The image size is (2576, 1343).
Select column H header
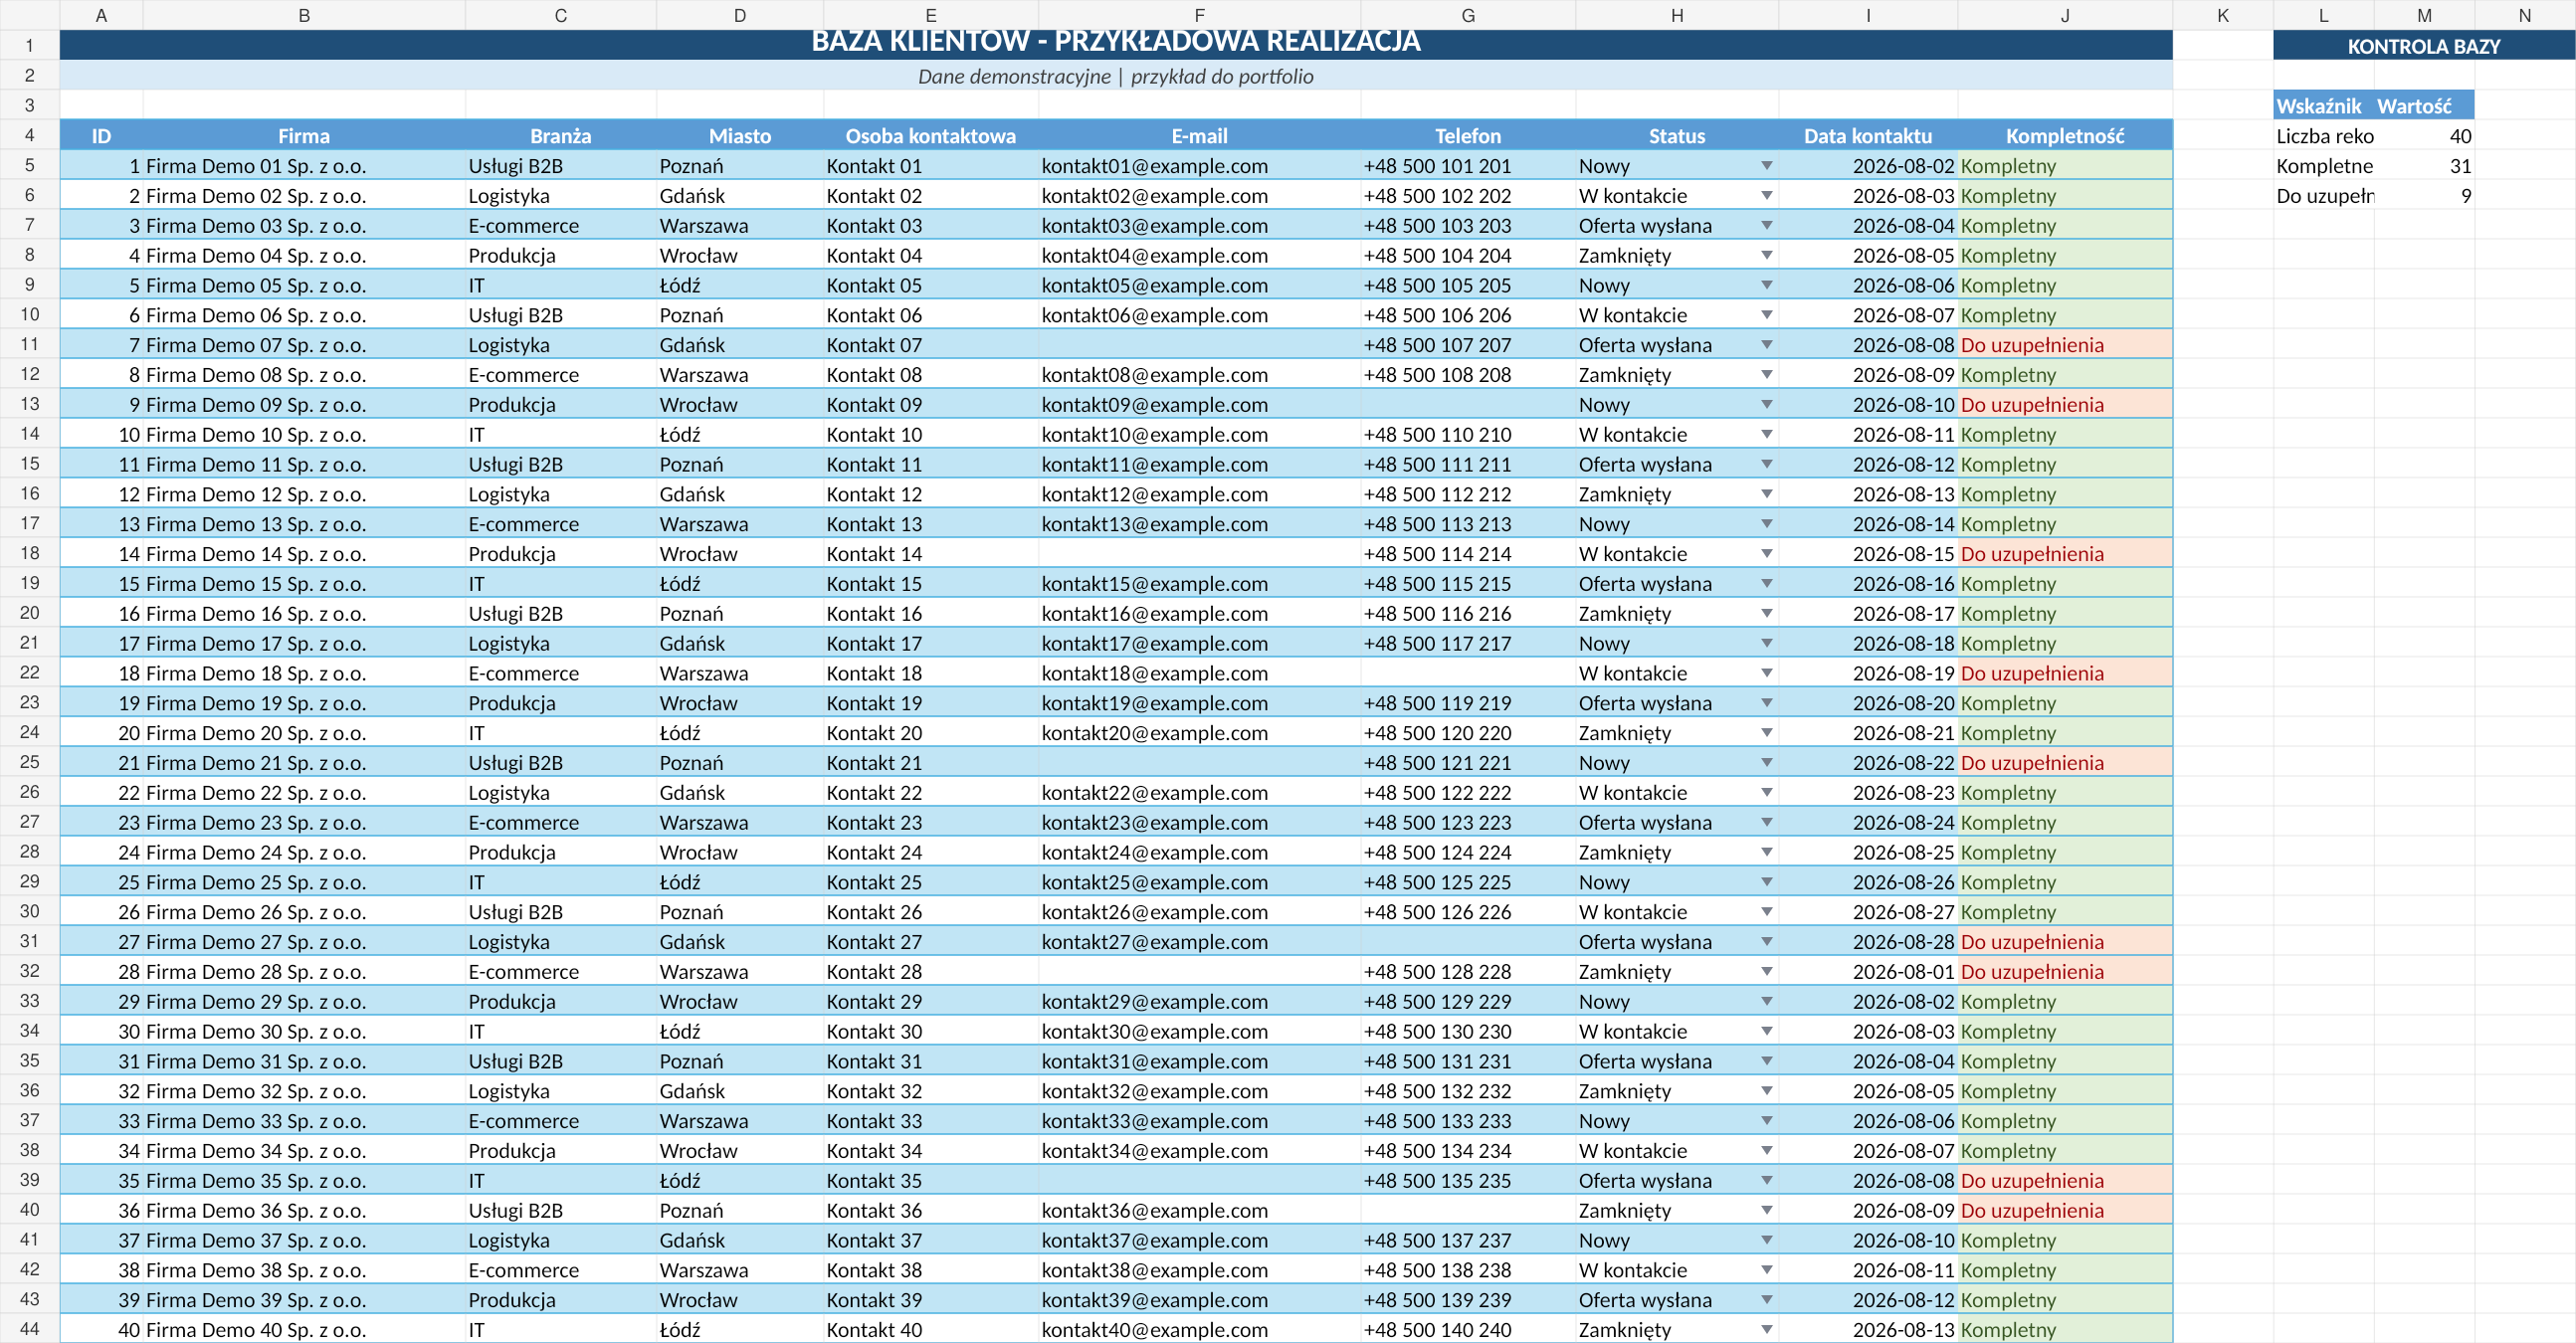click(1677, 15)
